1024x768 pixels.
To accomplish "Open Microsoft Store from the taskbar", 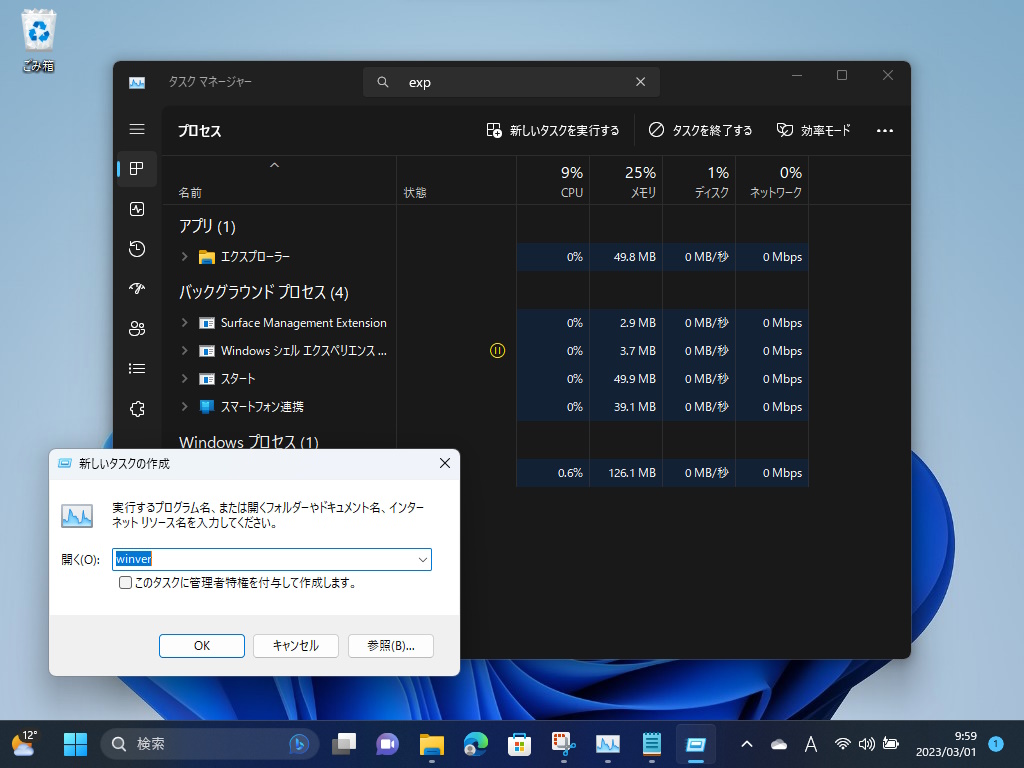I will [518, 744].
